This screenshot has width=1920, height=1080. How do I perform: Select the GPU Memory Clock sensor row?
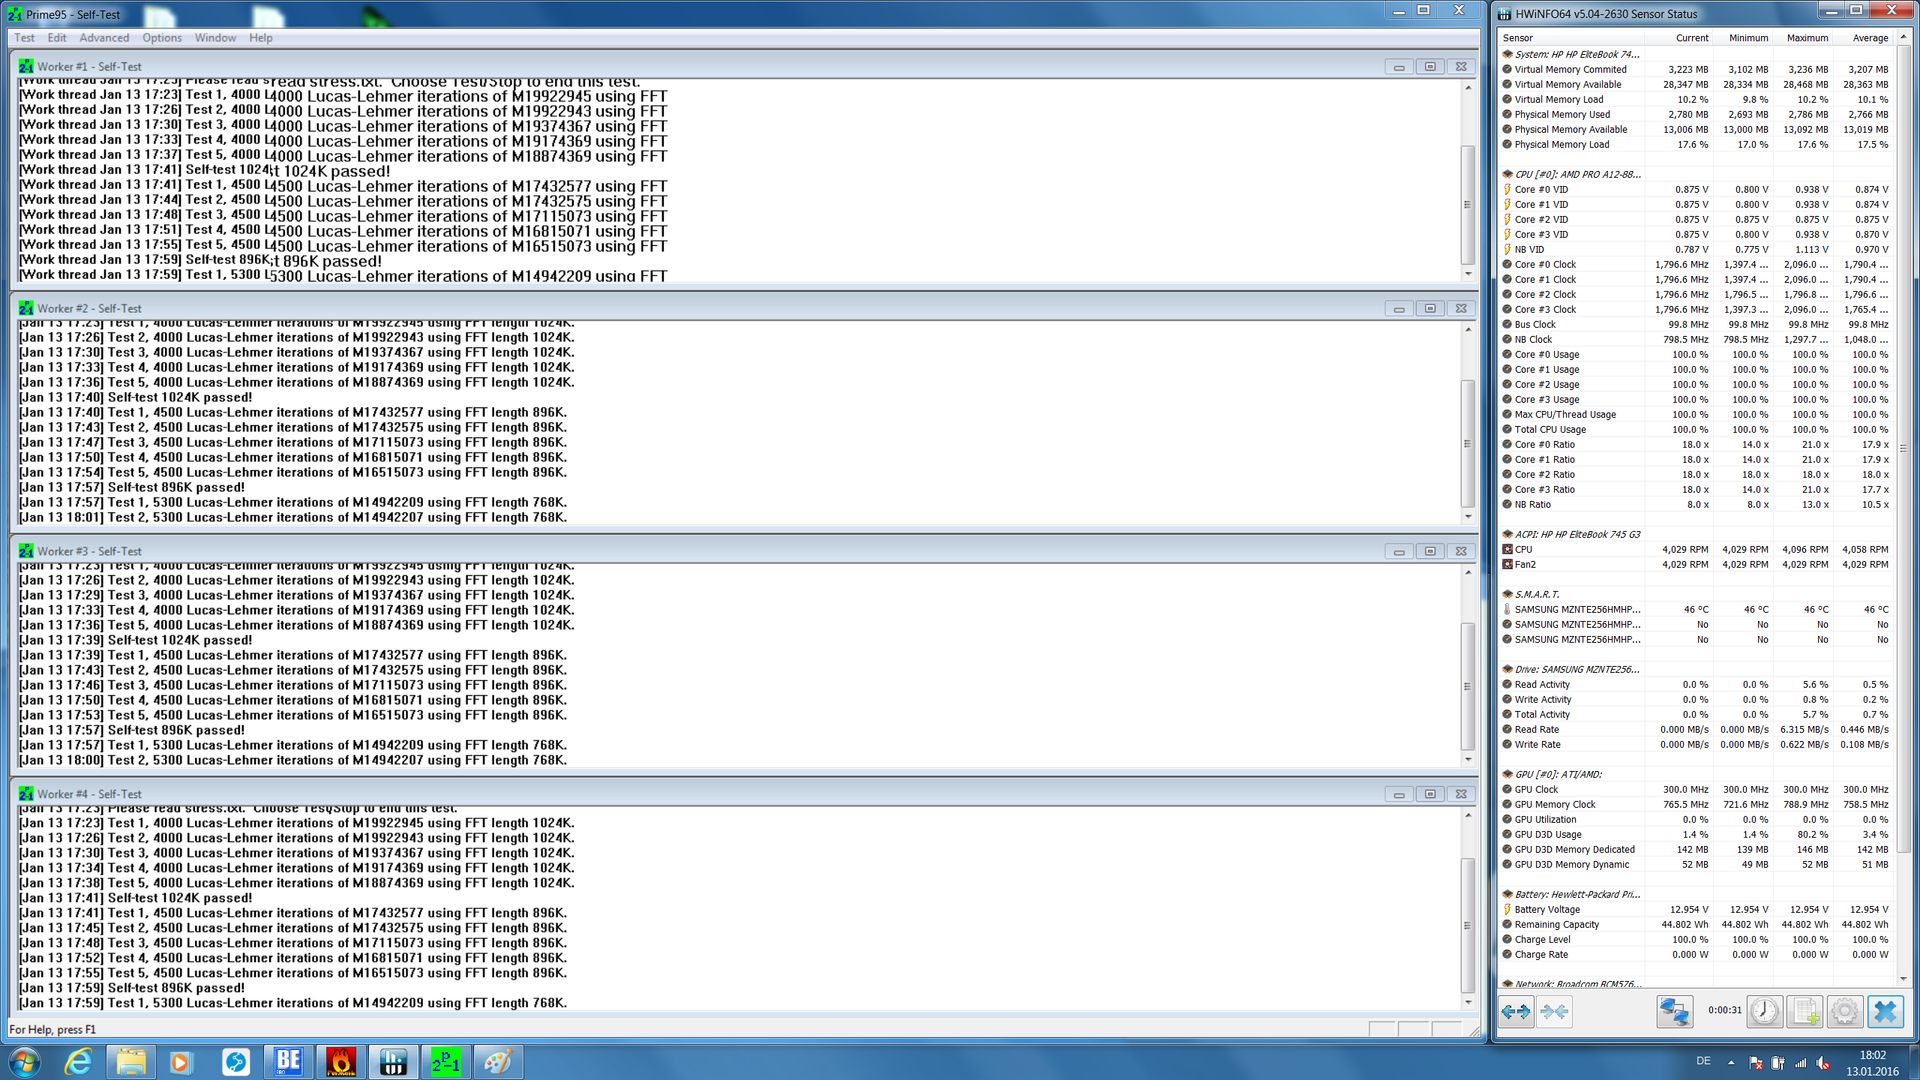point(1695,804)
